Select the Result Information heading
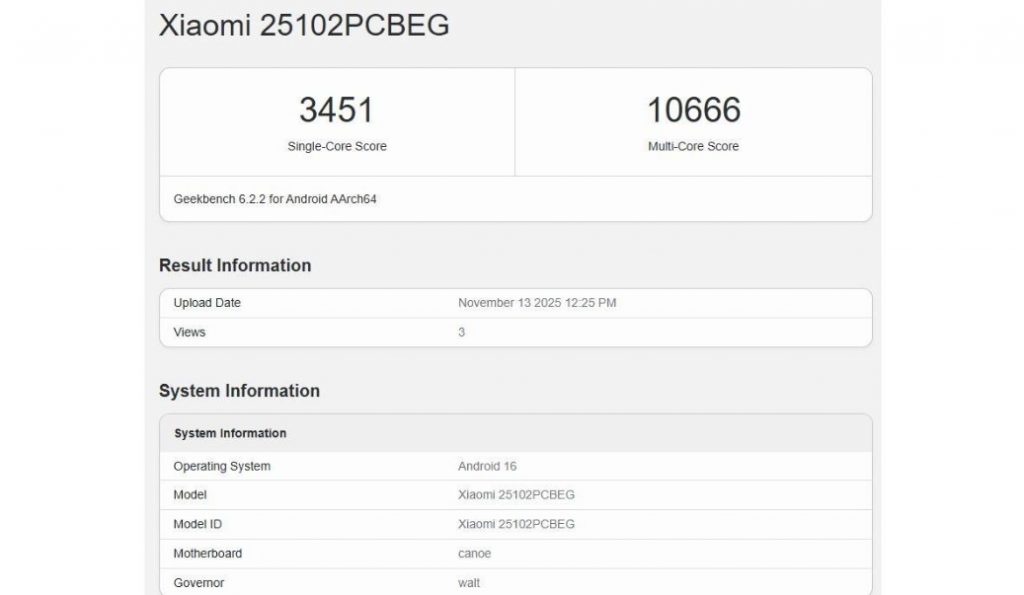This screenshot has height=595, width=1024. [233, 265]
